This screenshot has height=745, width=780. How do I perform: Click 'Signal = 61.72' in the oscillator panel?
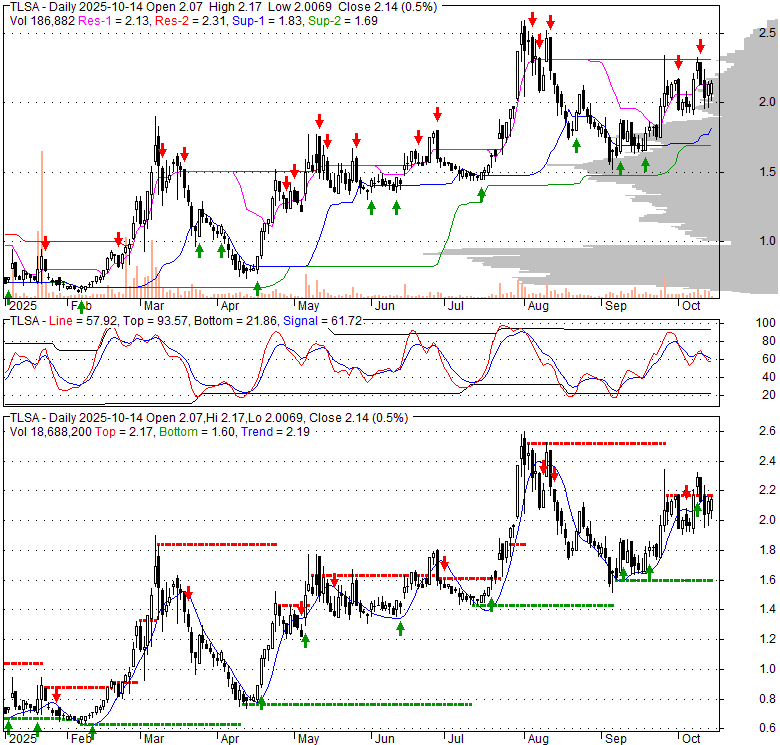pyautogui.click(x=322, y=321)
